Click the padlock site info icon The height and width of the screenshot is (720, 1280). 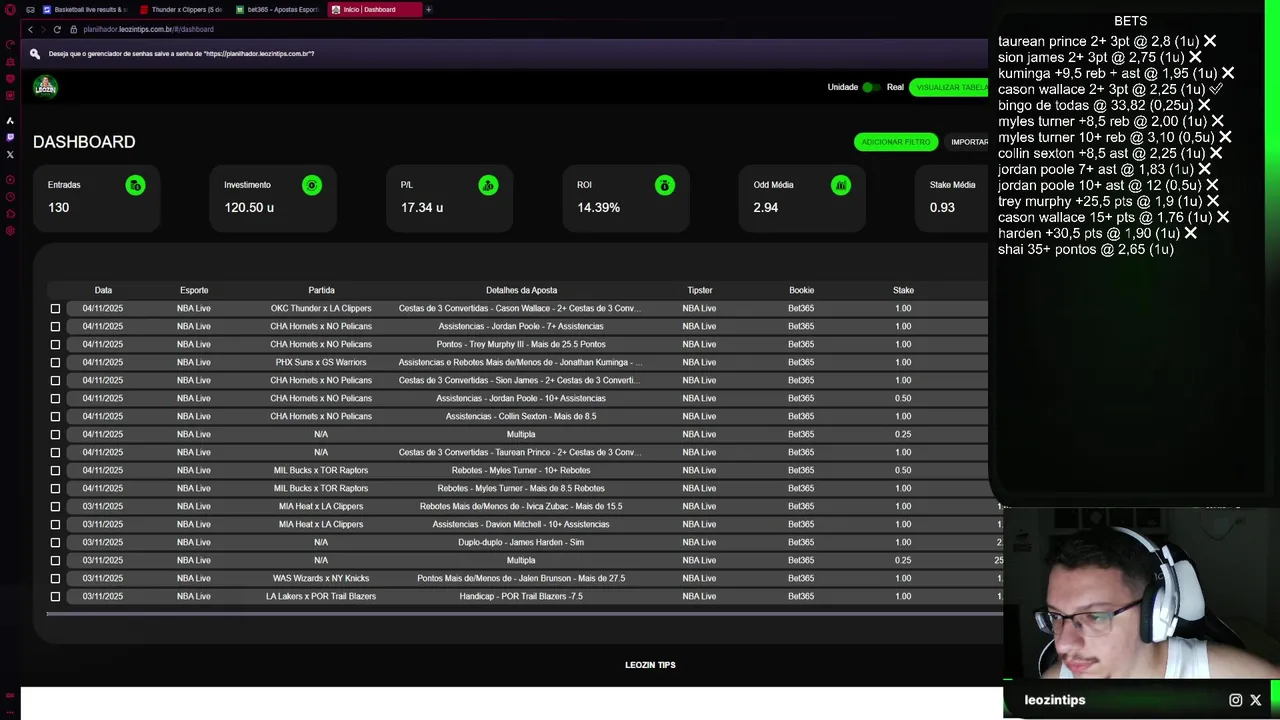pos(73,29)
